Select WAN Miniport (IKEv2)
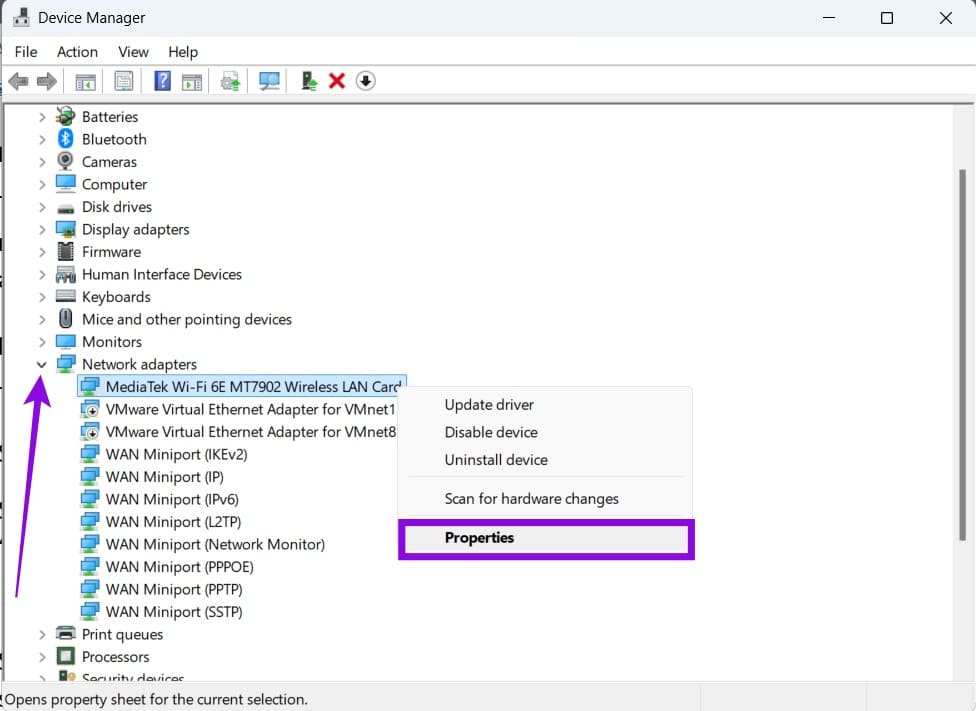976x711 pixels. (x=164, y=454)
